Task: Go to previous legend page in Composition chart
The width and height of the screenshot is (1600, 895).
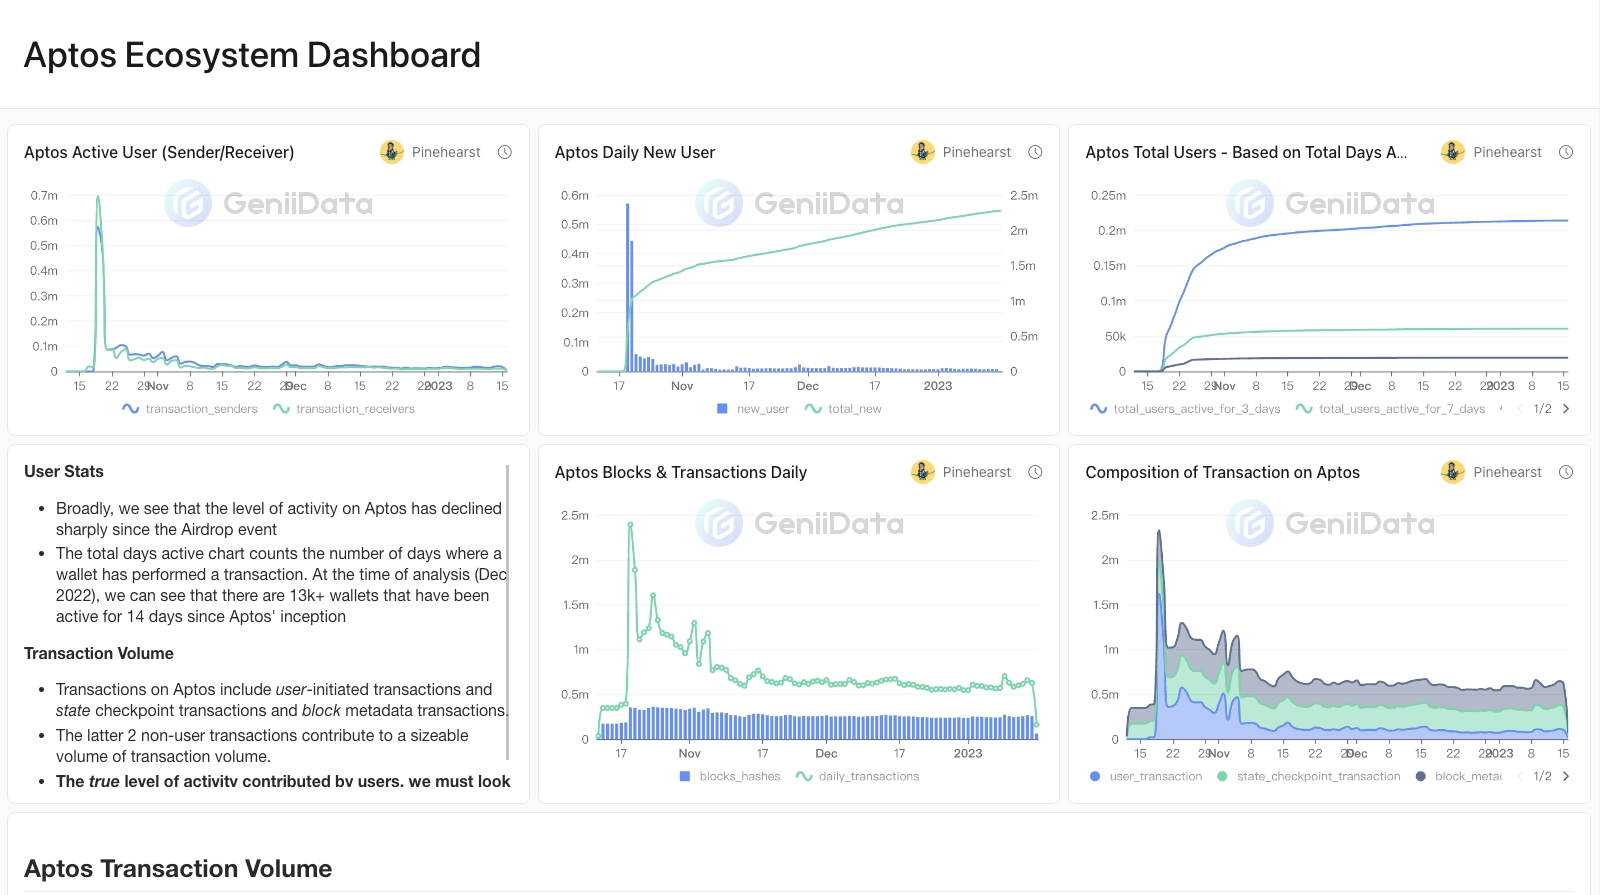Action: (1520, 776)
